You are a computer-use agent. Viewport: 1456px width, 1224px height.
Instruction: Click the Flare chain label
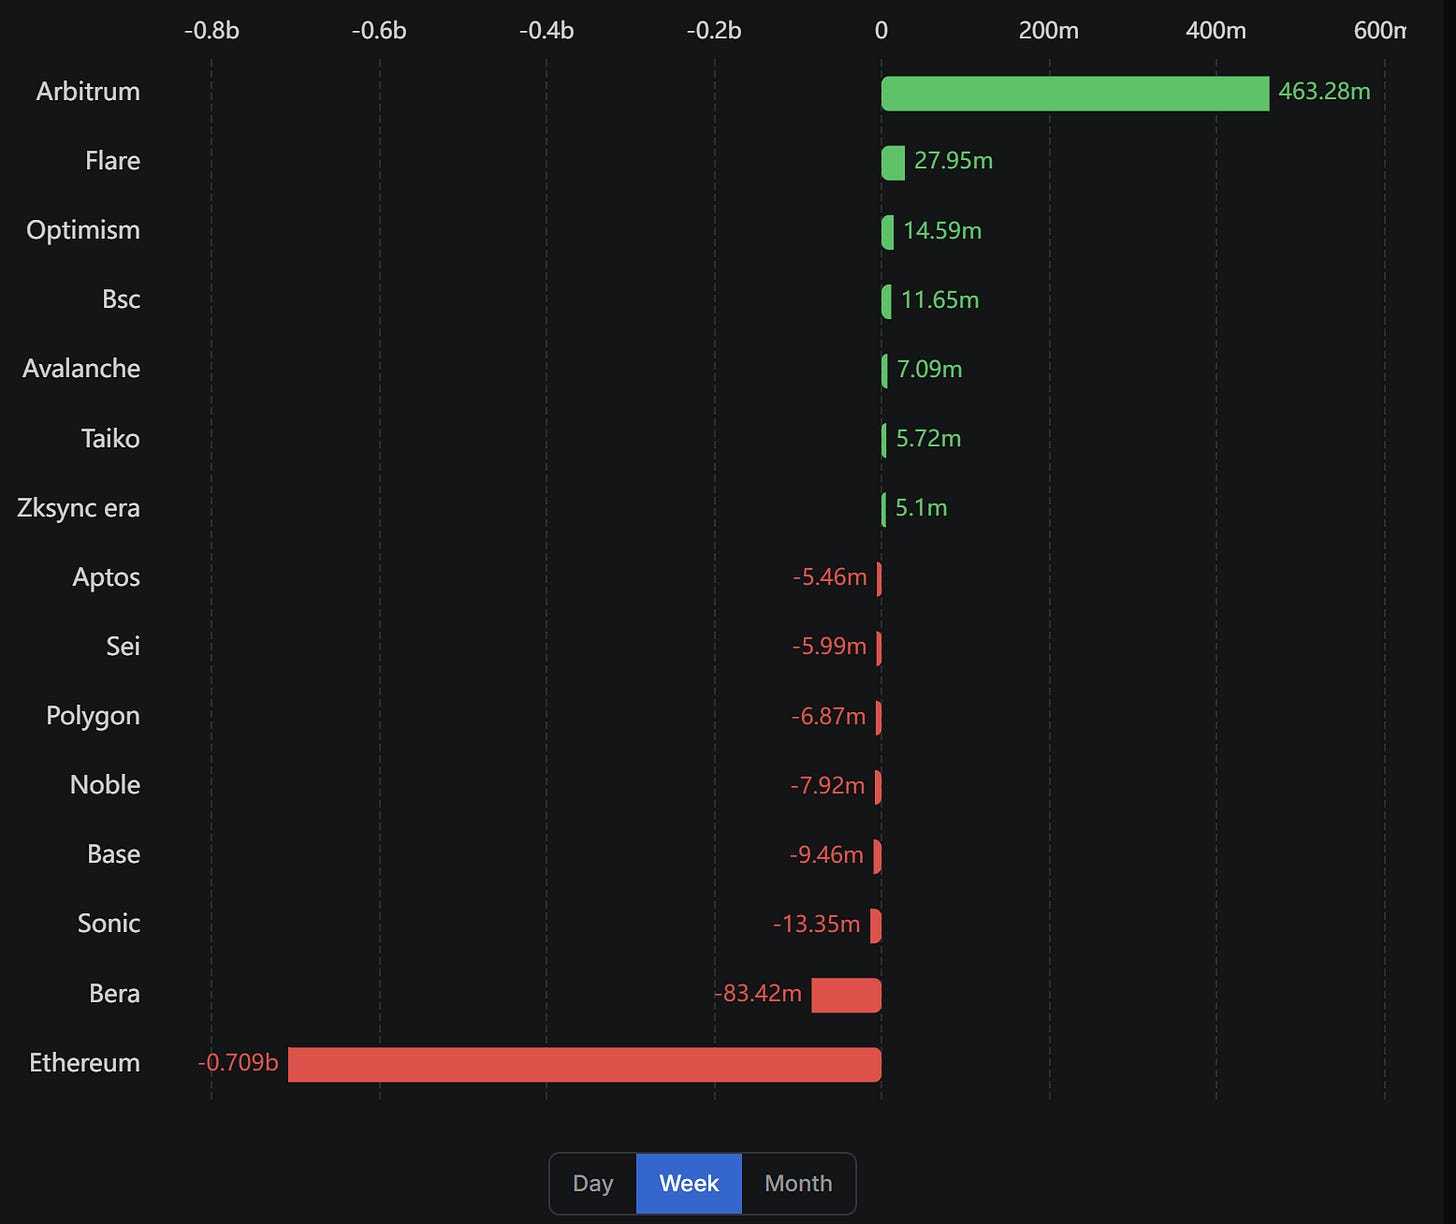coord(112,160)
